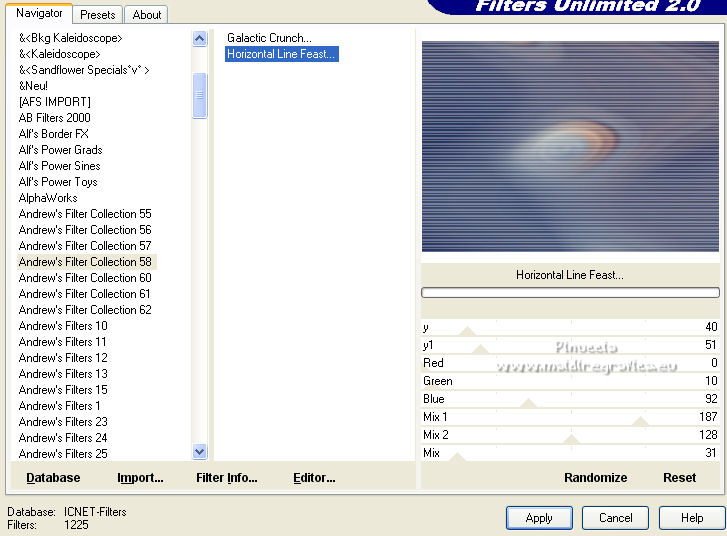Adjust the Blue slider handle
Image resolution: width=727 pixels, height=536 pixels.
coord(528,403)
